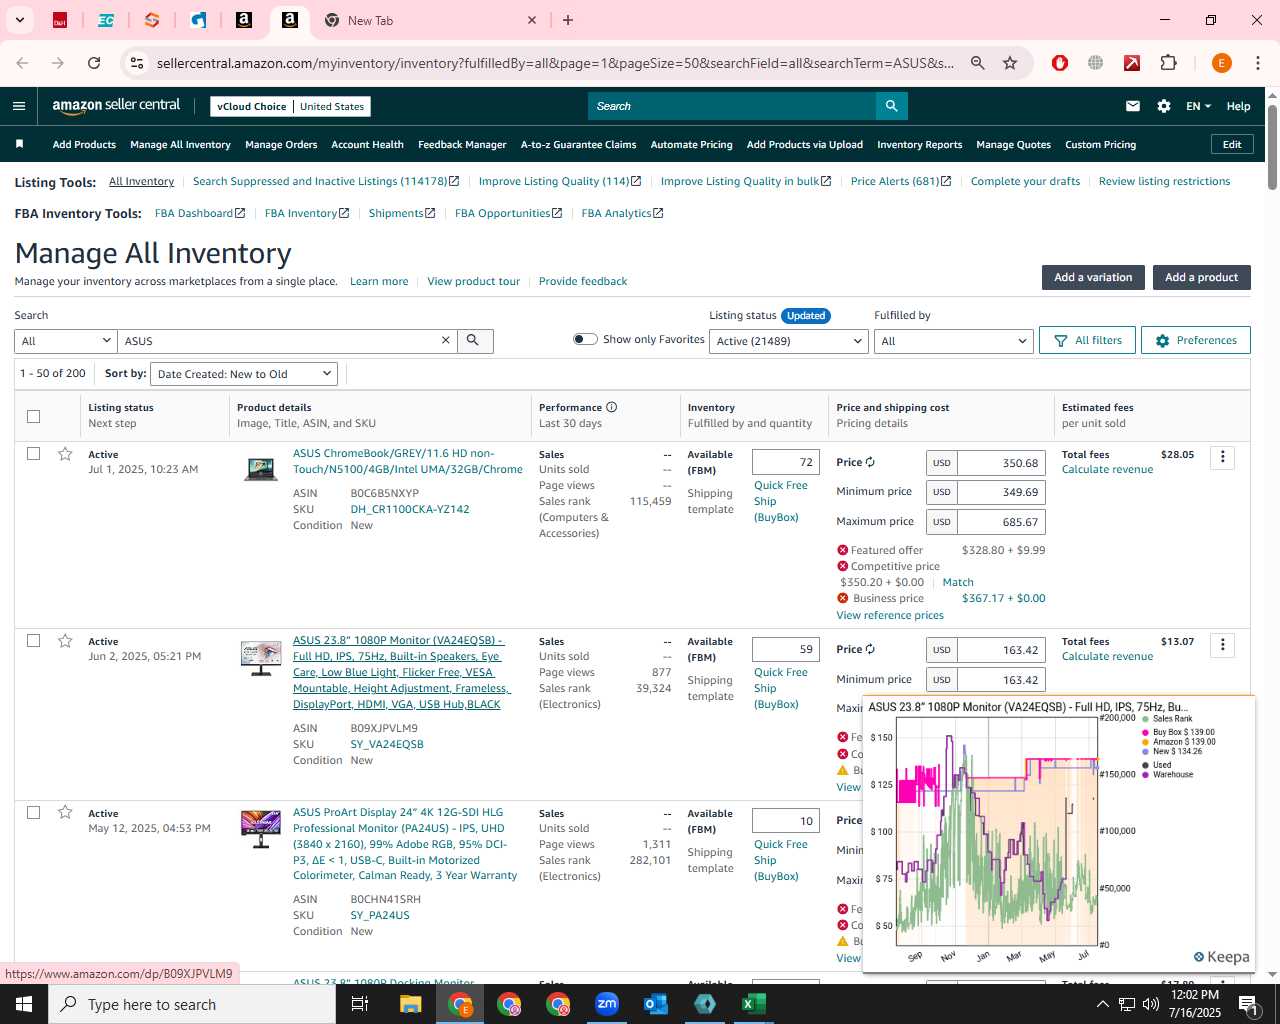1280x1024 pixels.
Task: Open the browser extensions puzzle icon
Action: [1168, 63]
